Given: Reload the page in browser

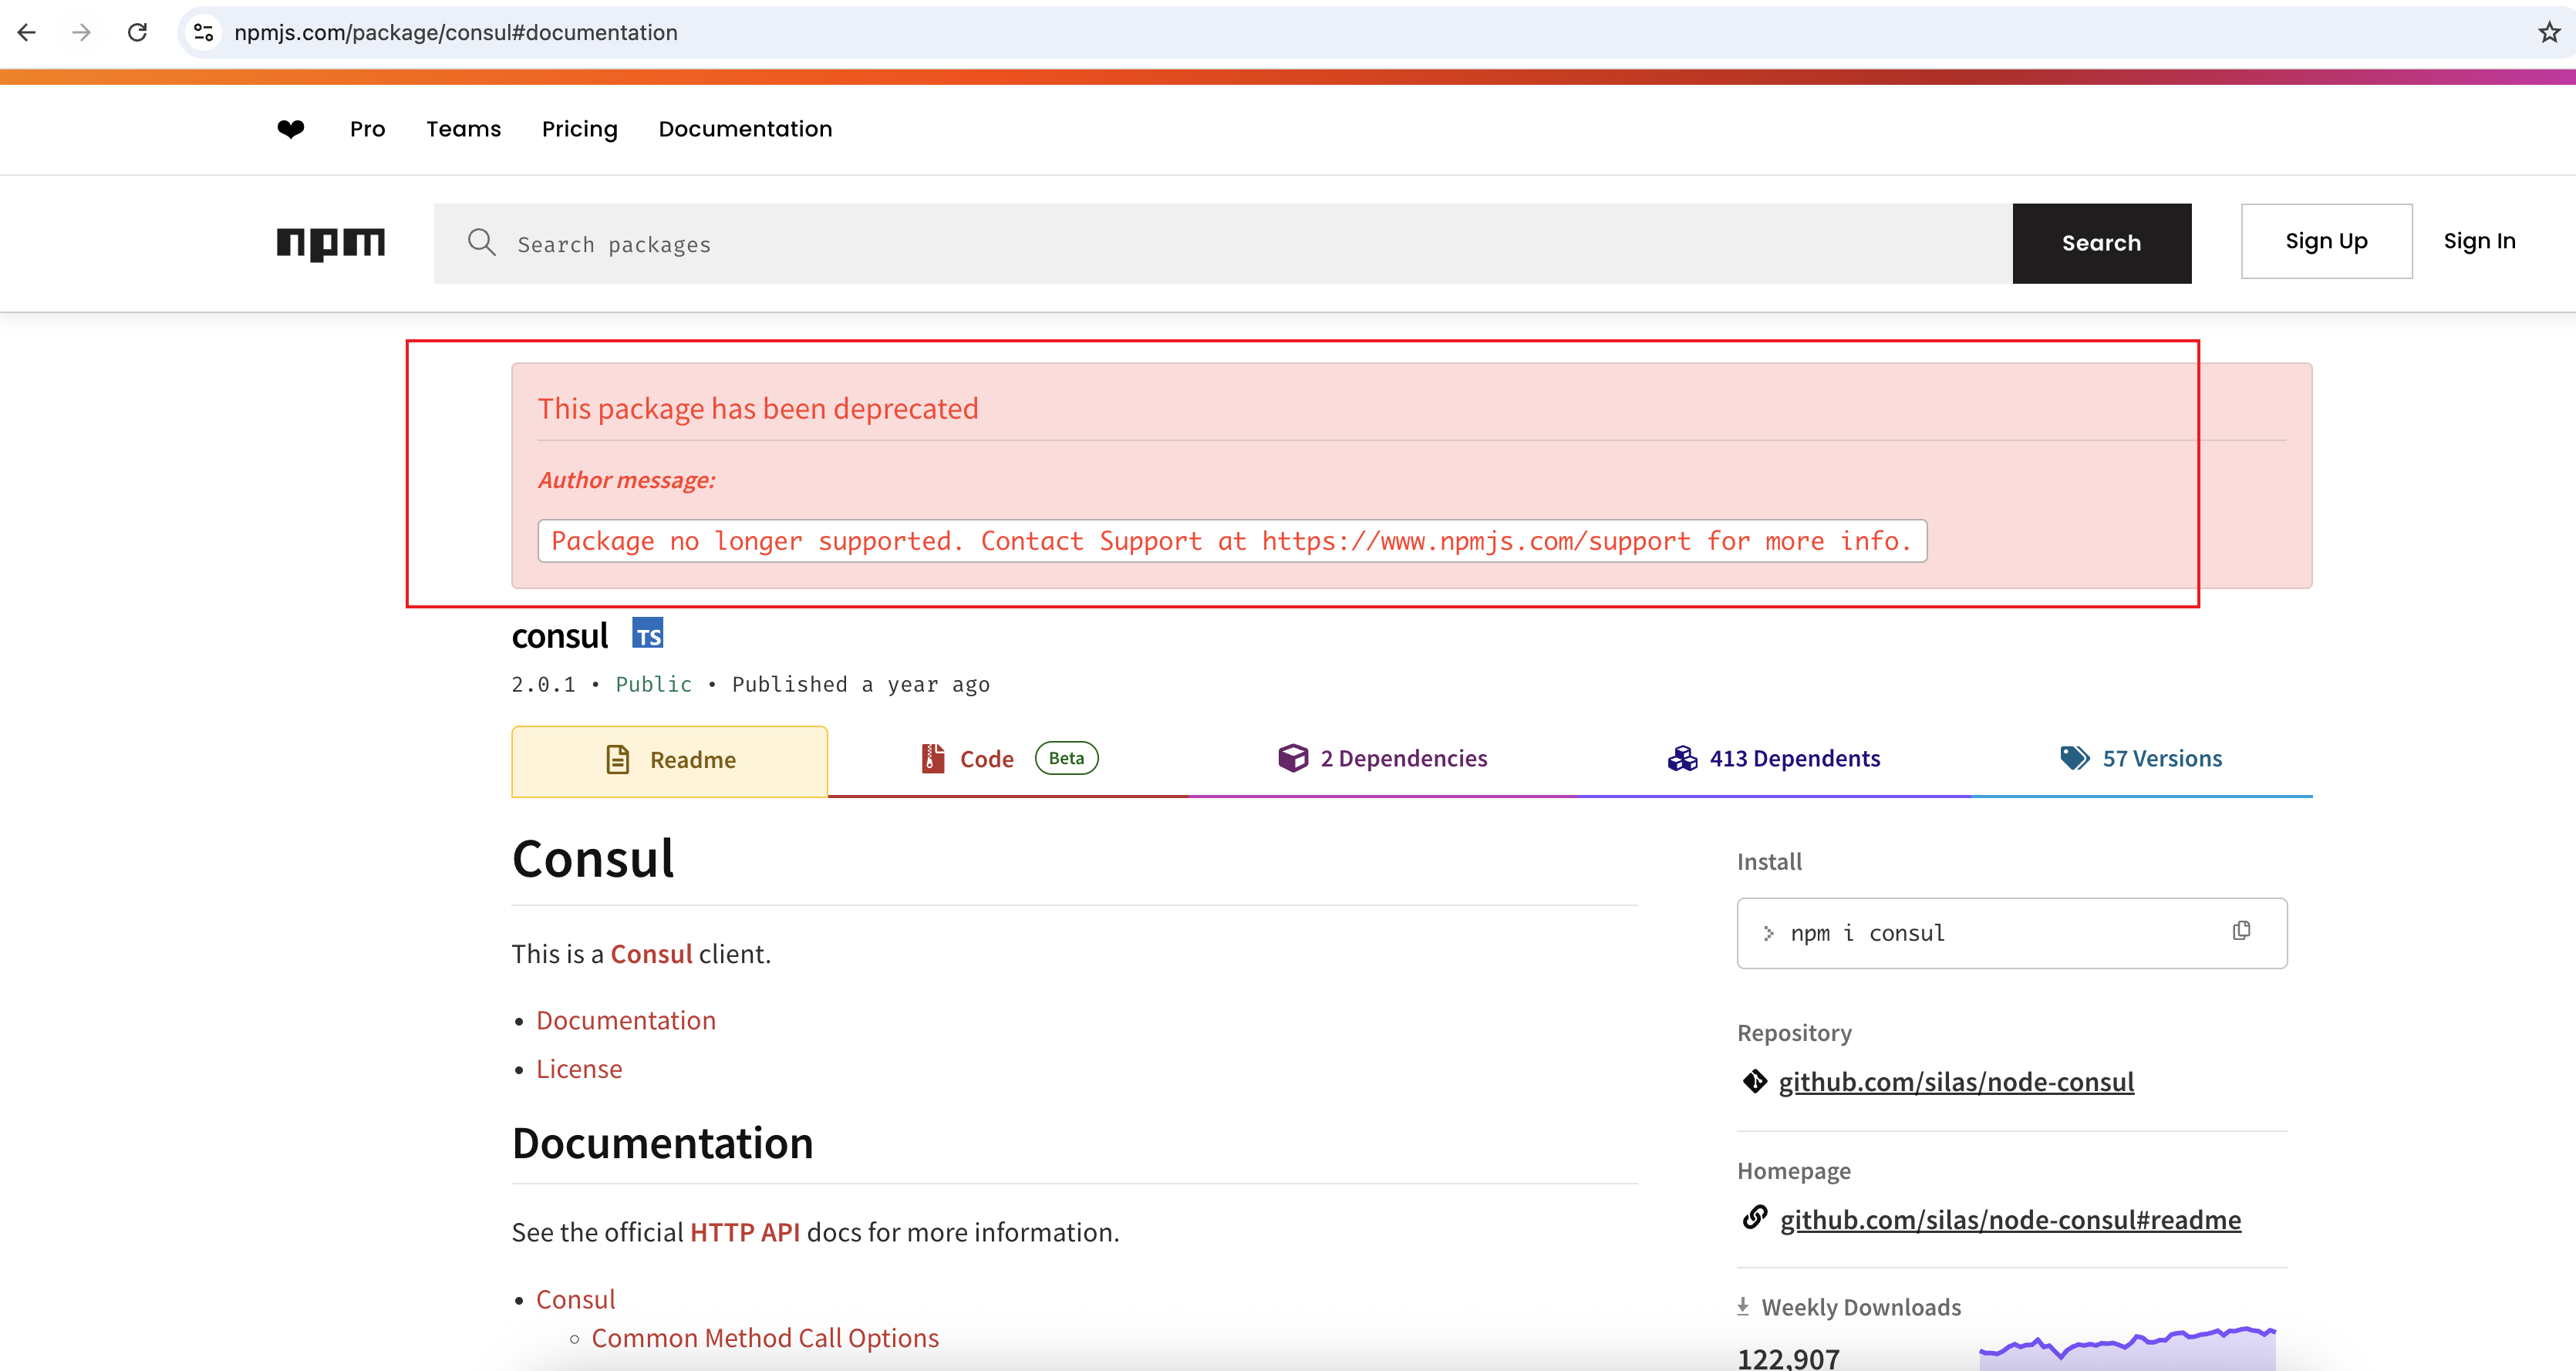Looking at the screenshot, I should coord(138,32).
